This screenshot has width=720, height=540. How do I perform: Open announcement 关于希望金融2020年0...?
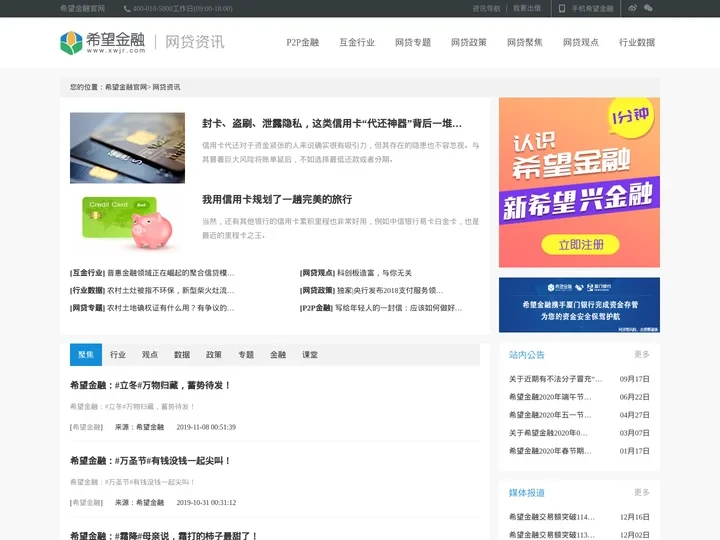pyautogui.click(x=548, y=433)
